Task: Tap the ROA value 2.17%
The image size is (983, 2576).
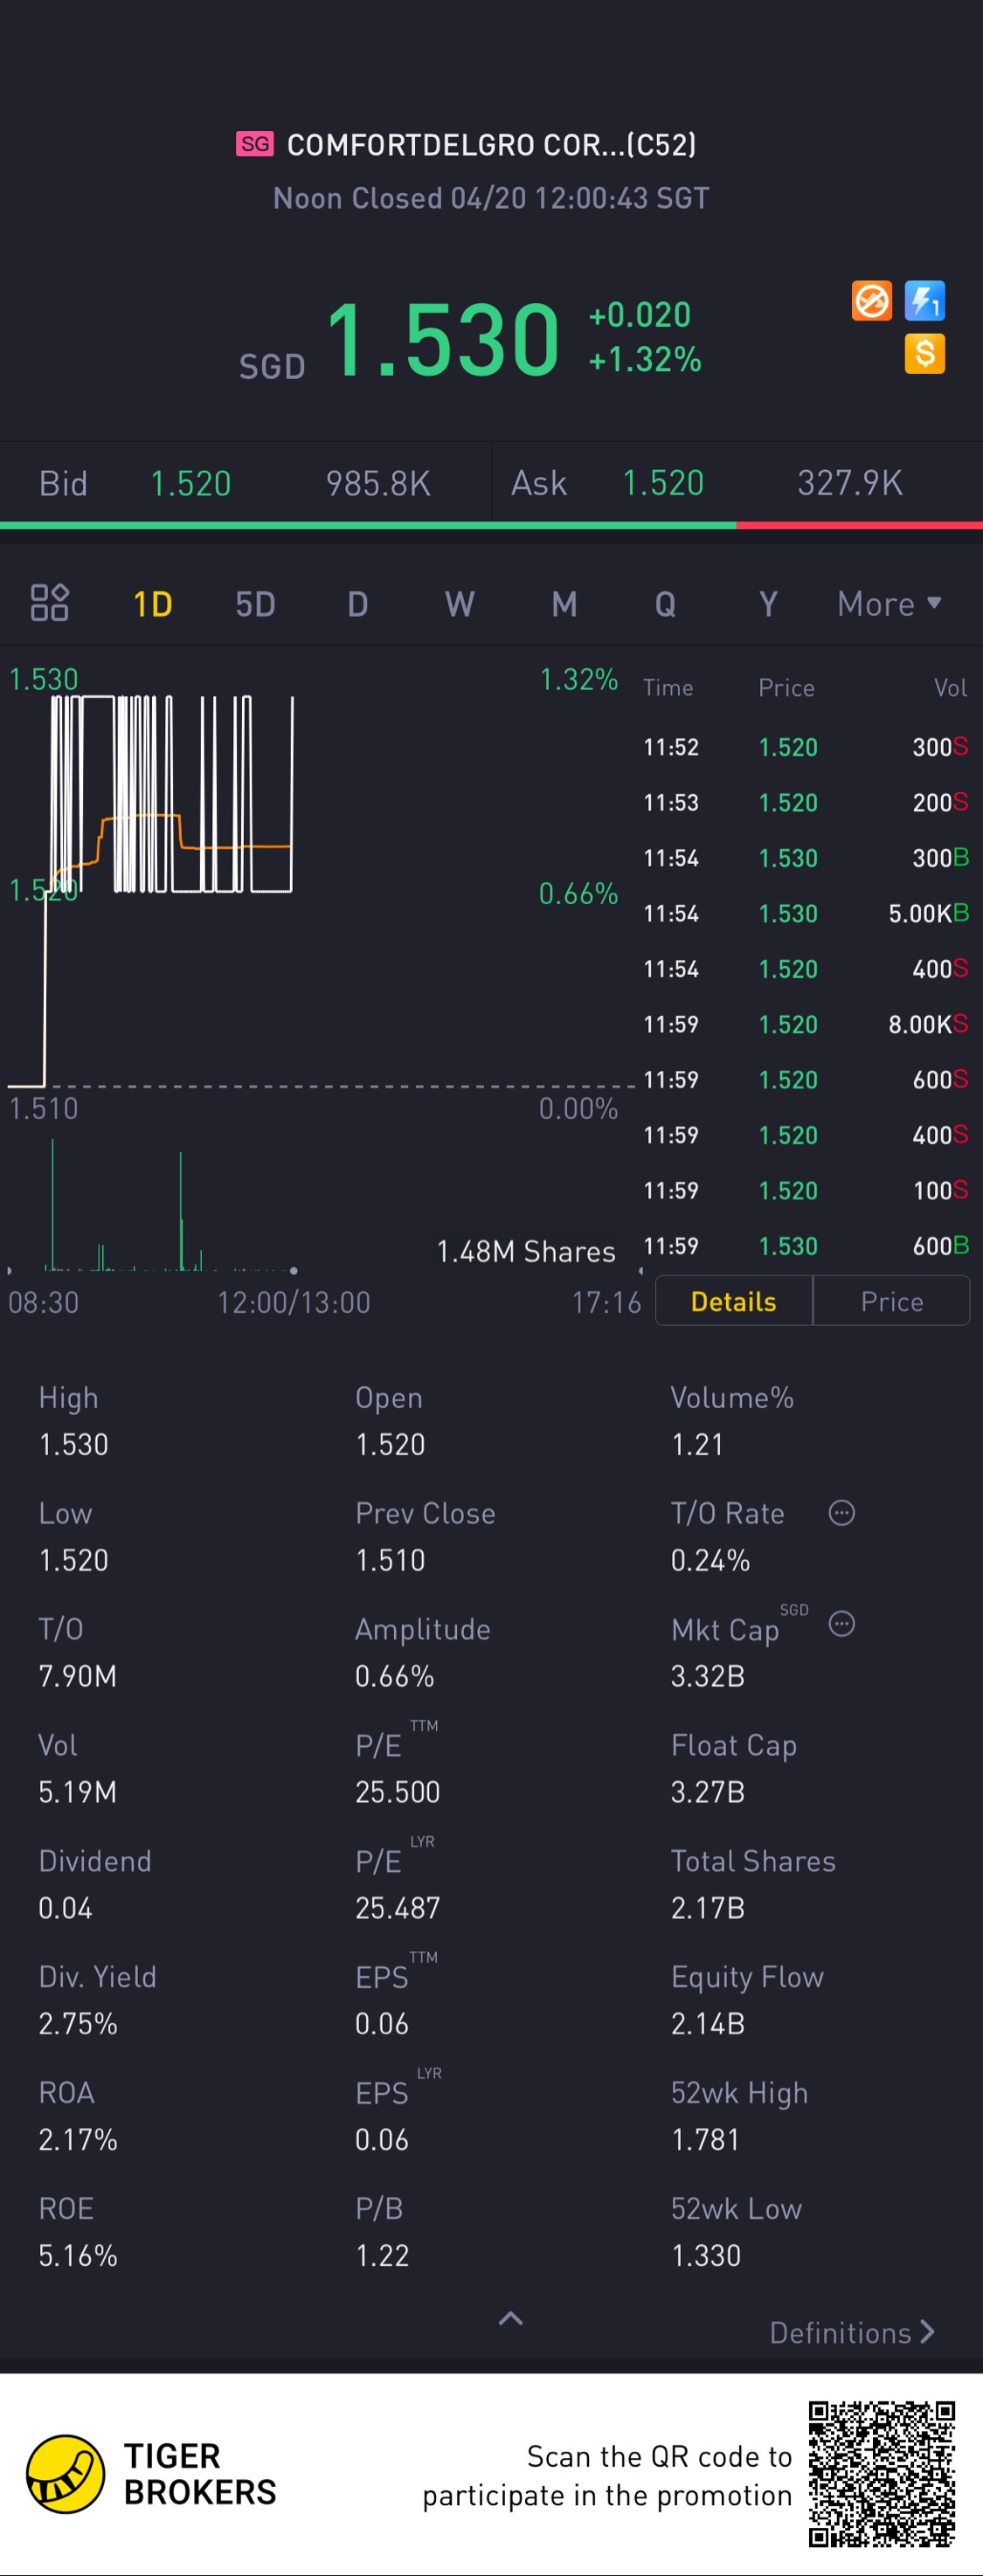Action: (x=78, y=2141)
